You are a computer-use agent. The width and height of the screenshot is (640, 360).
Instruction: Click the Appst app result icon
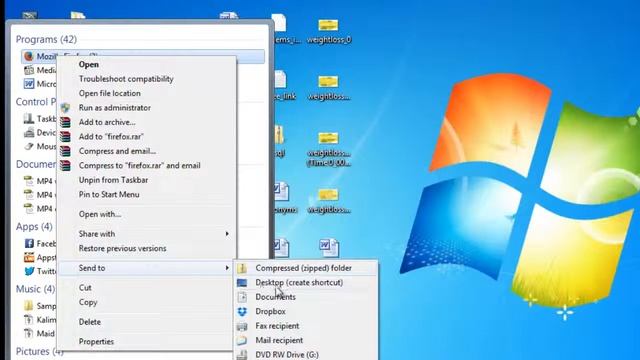pyautogui.click(x=29, y=257)
